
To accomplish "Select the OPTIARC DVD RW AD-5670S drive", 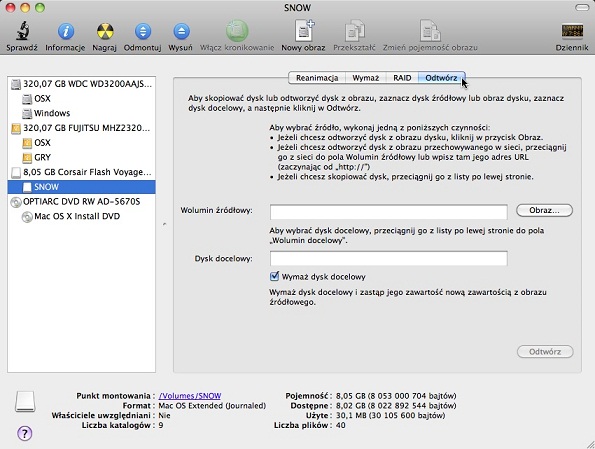I will 81,202.
